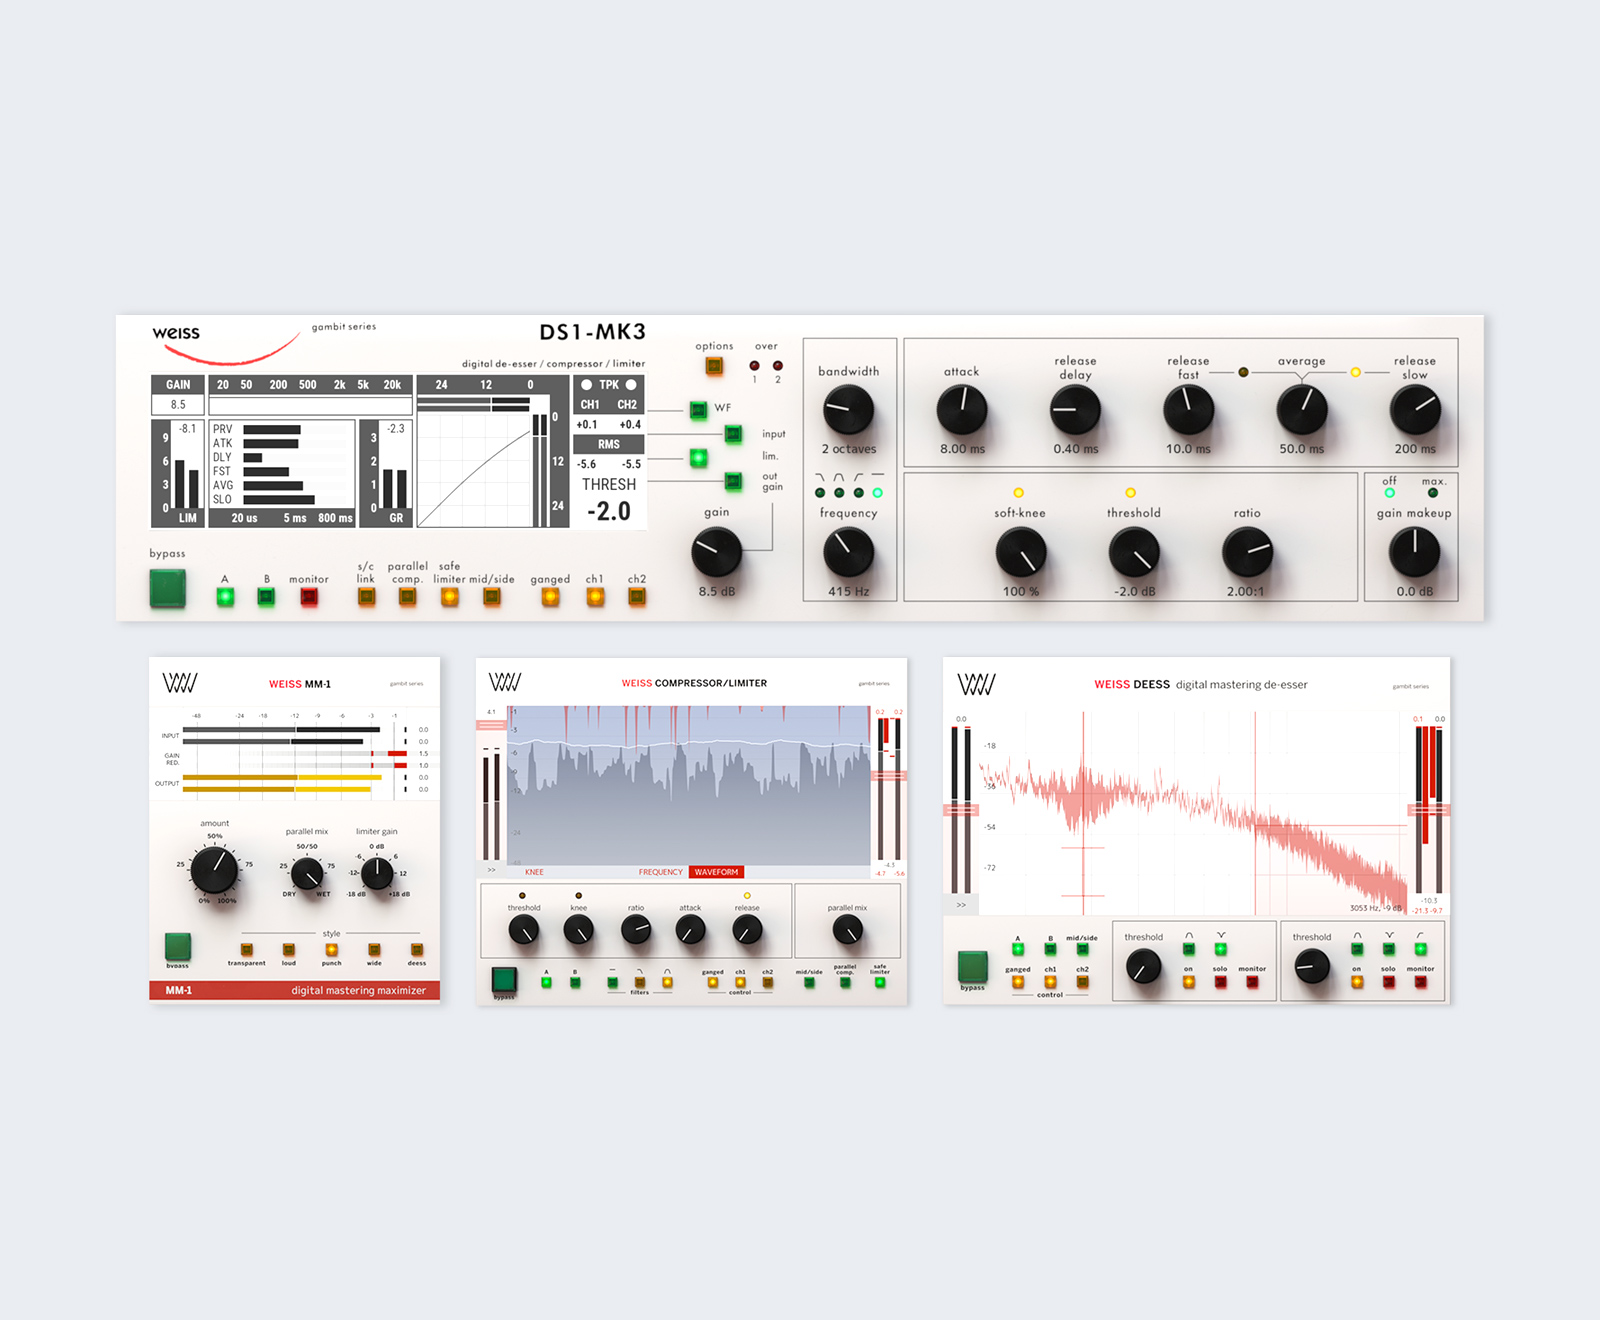Click DS1-MK3 'ganged' channel button
1600x1320 pixels.
tap(549, 597)
